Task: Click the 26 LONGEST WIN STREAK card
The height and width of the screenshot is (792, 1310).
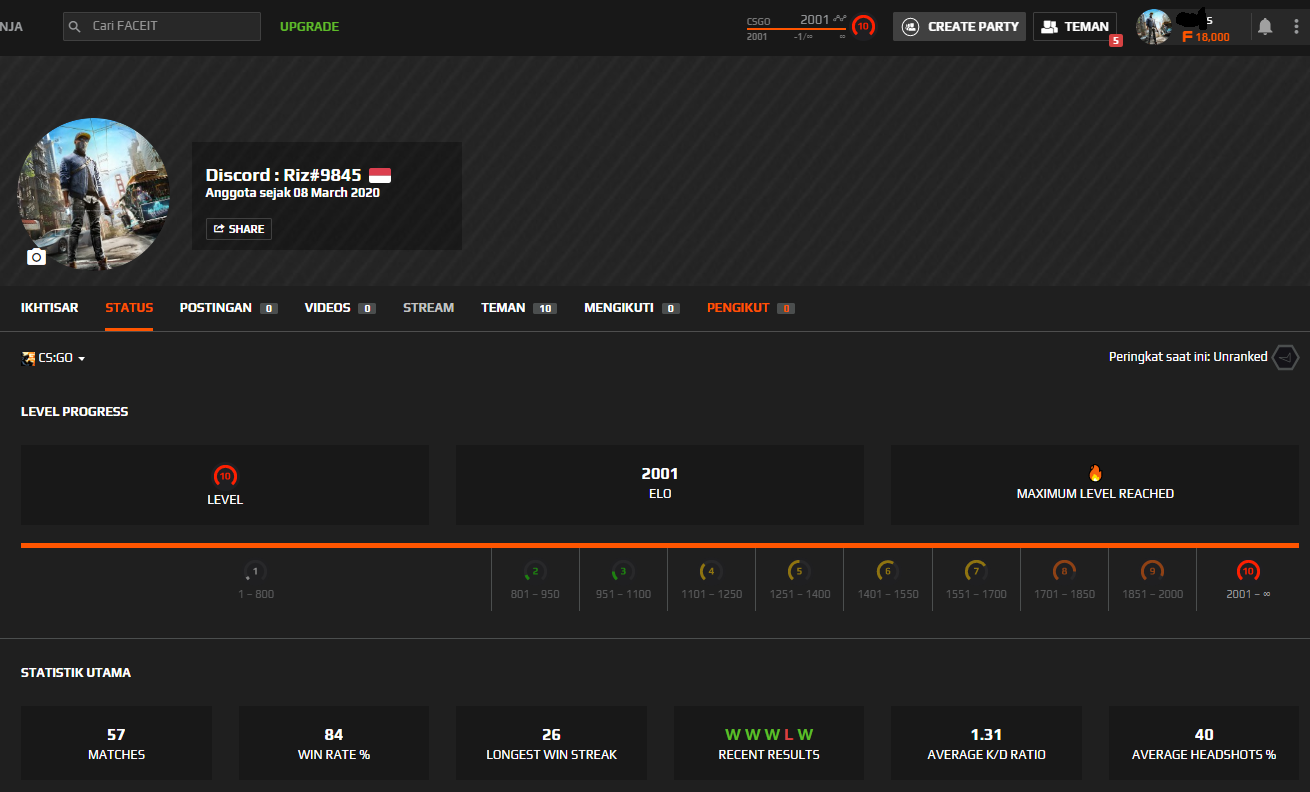Action: tap(551, 743)
